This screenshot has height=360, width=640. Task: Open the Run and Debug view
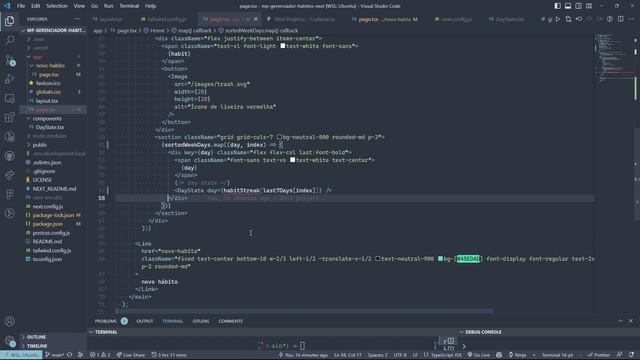pyautogui.click(x=9, y=79)
